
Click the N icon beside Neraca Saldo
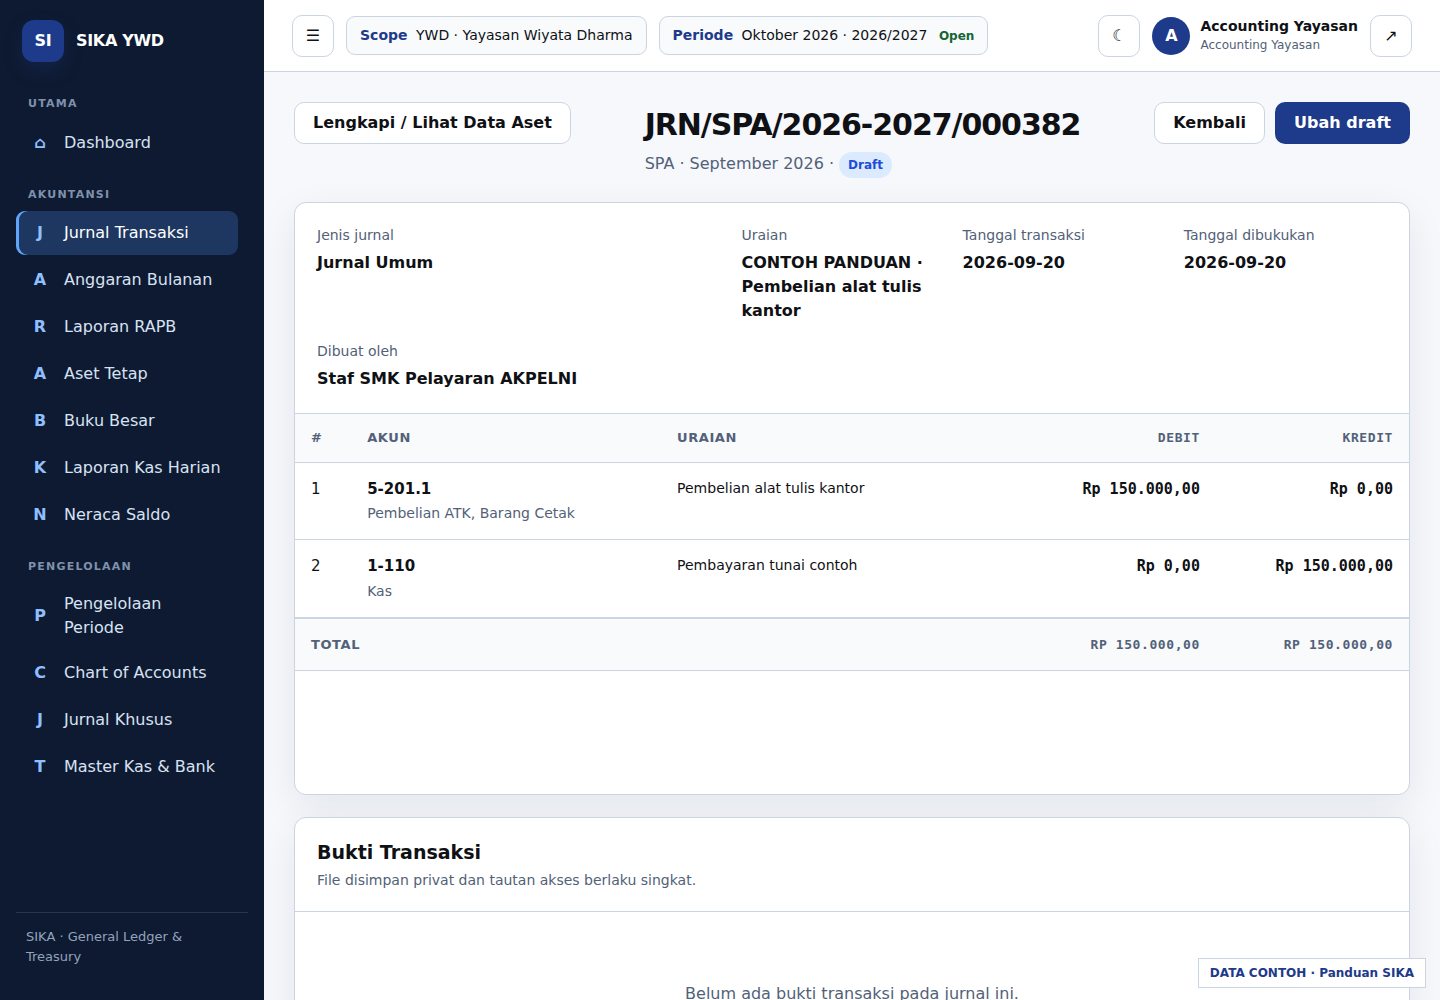40,515
